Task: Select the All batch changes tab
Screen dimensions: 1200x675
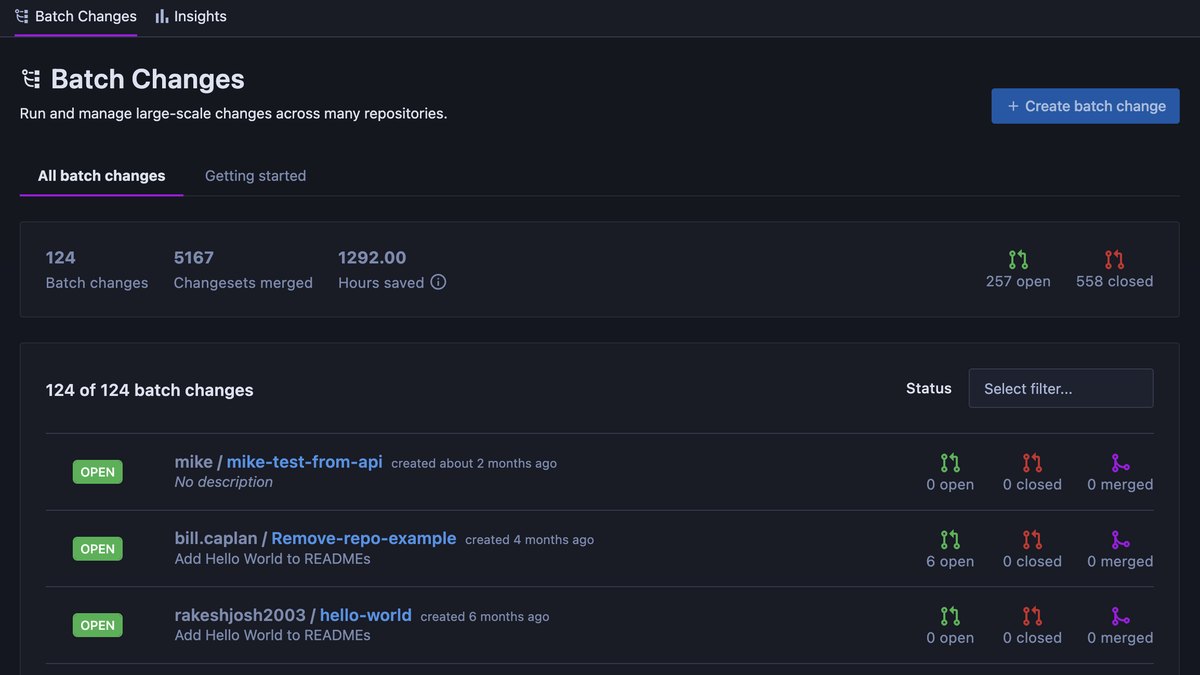Action: pyautogui.click(x=101, y=176)
